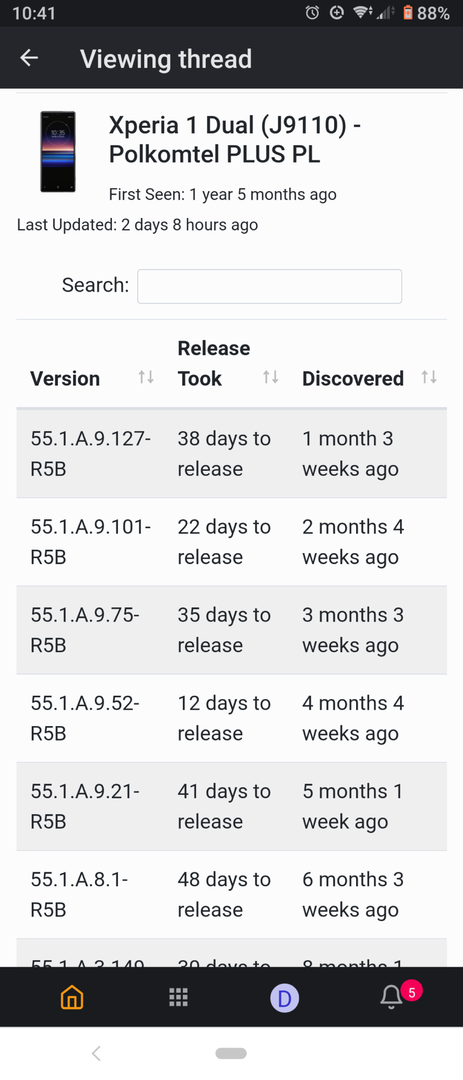Tap Android system back chevron
This screenshot has width=463, height=1080.
click(96, 1052)
